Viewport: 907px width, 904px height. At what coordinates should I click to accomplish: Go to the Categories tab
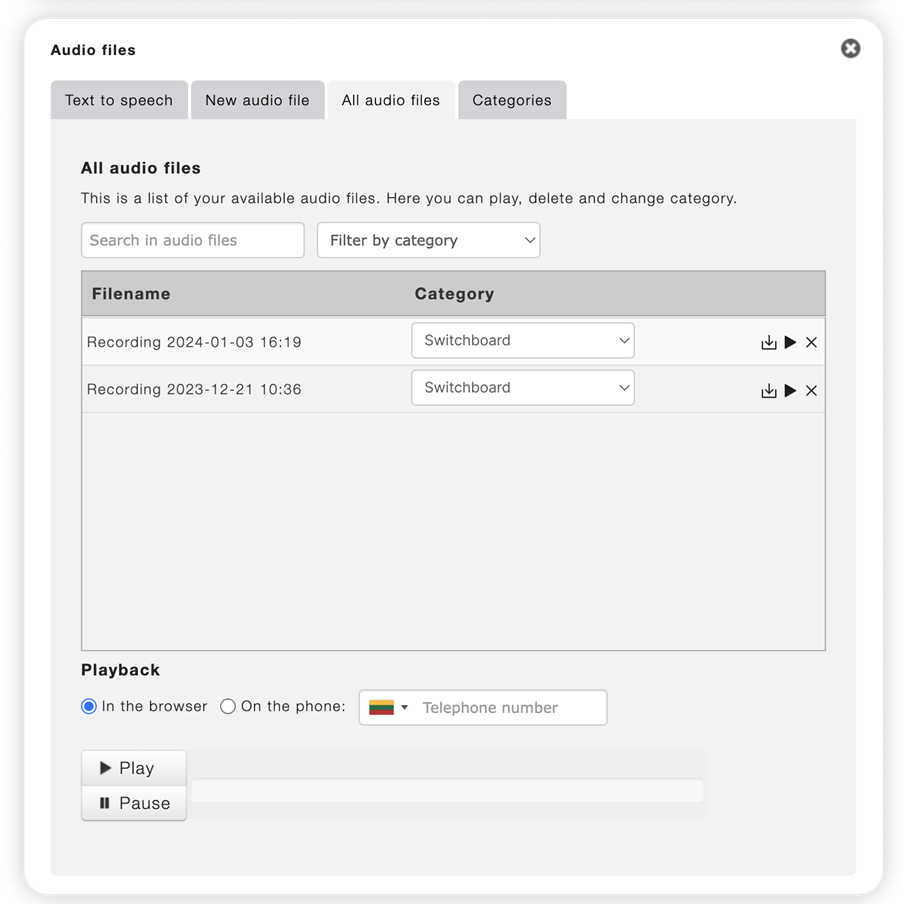511,100
